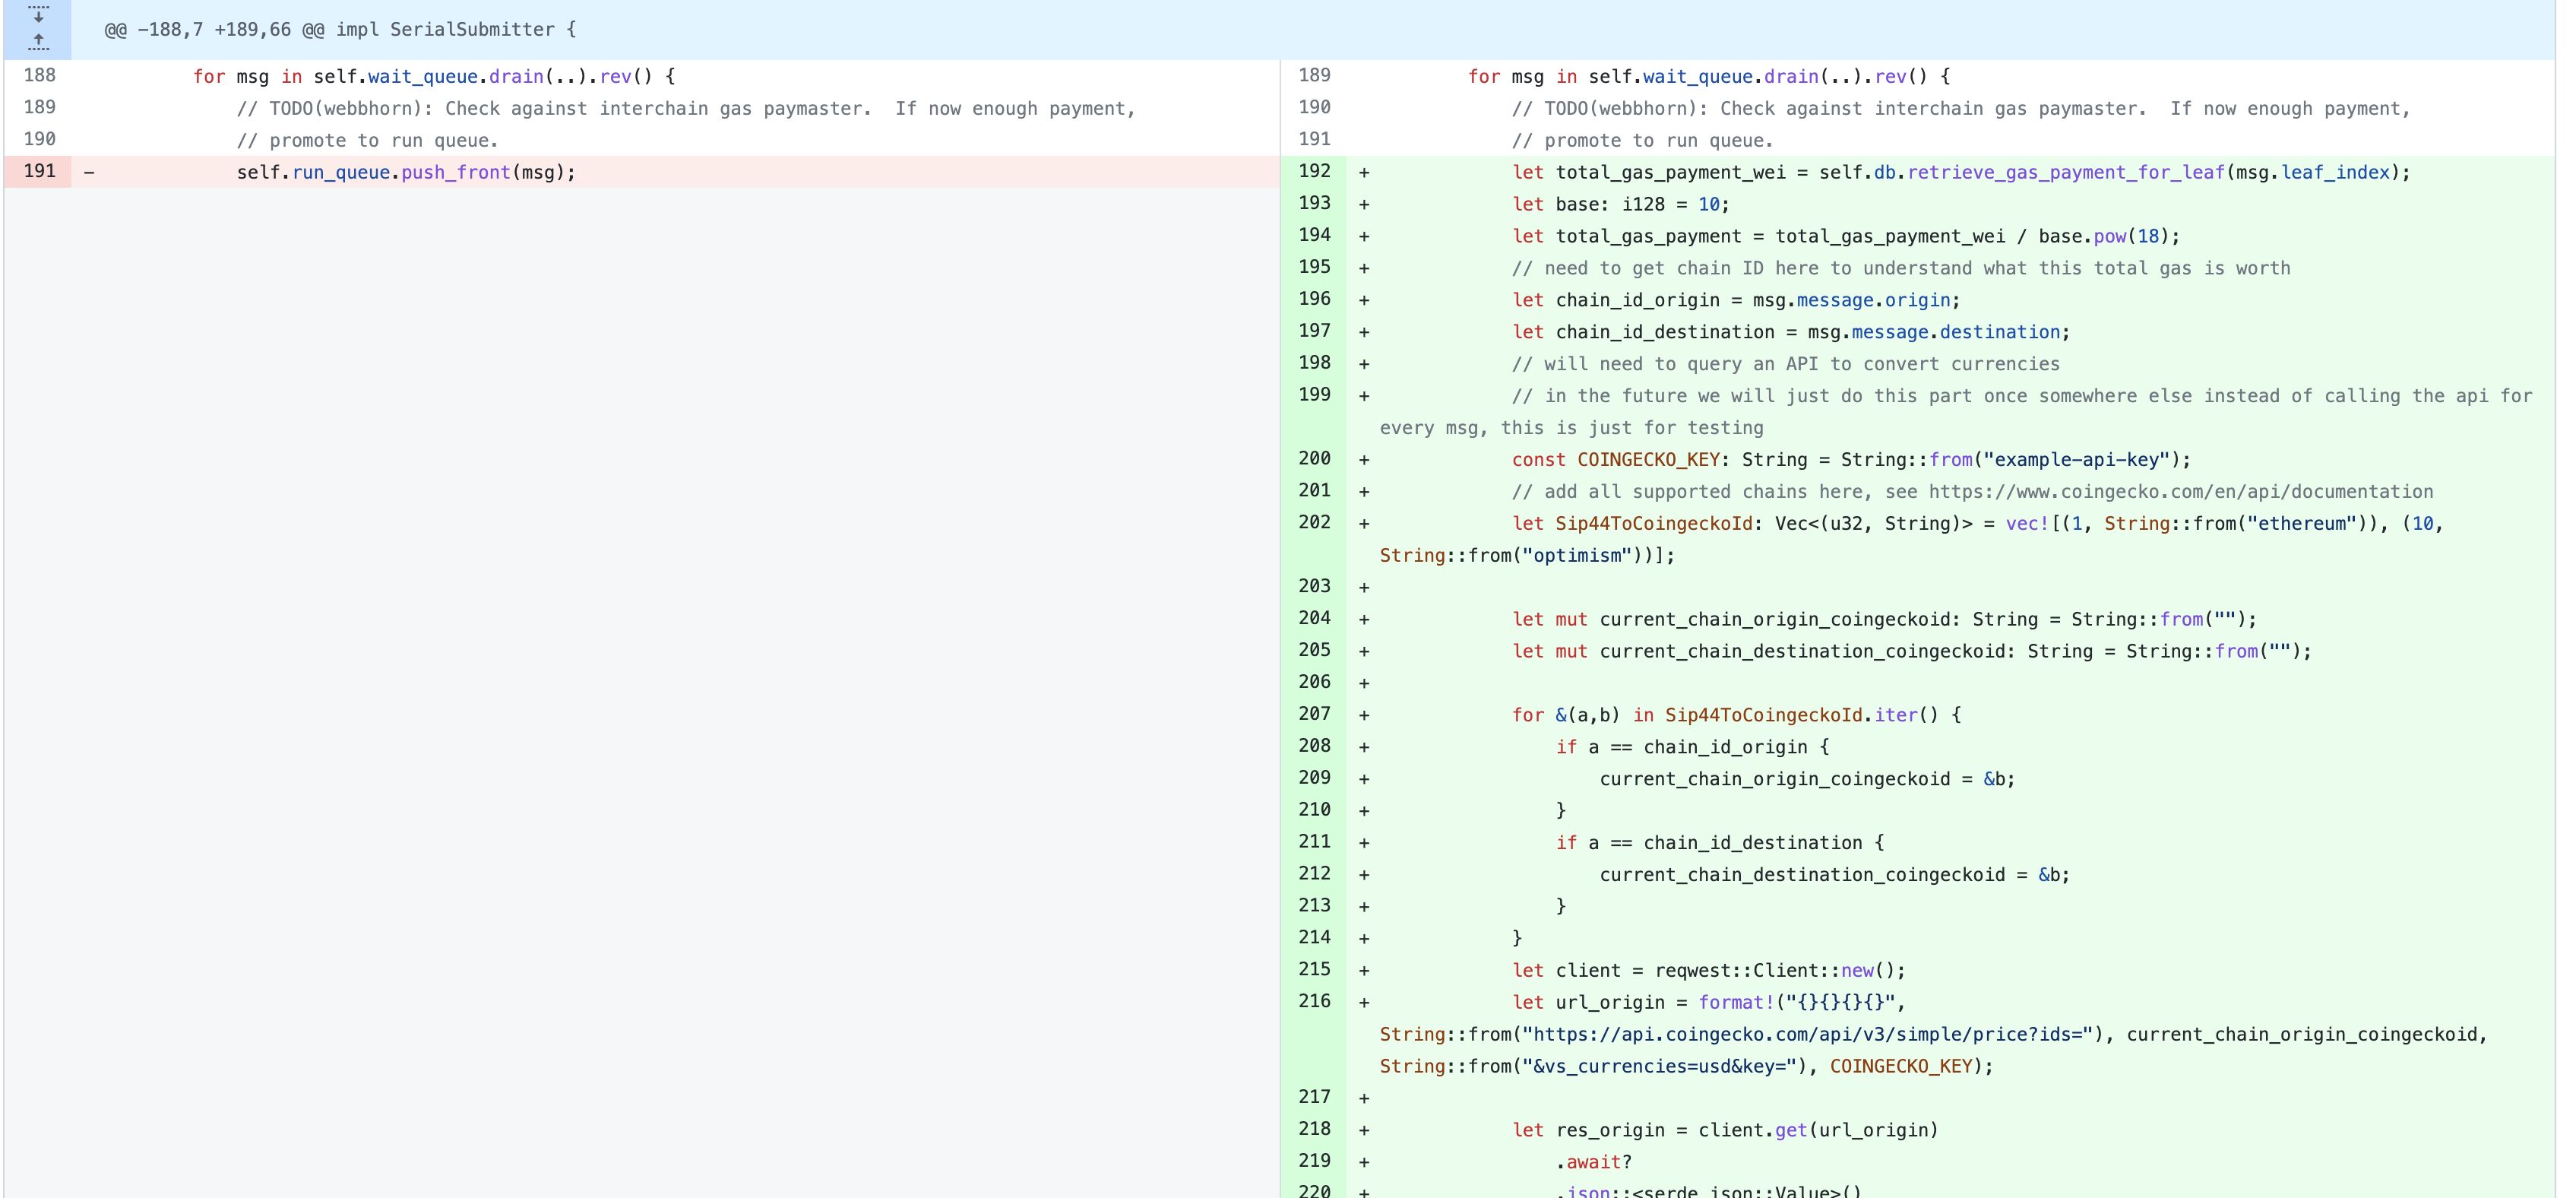Select right line number 189
Screen dimensions: 2576x1198
(1314, 75)
